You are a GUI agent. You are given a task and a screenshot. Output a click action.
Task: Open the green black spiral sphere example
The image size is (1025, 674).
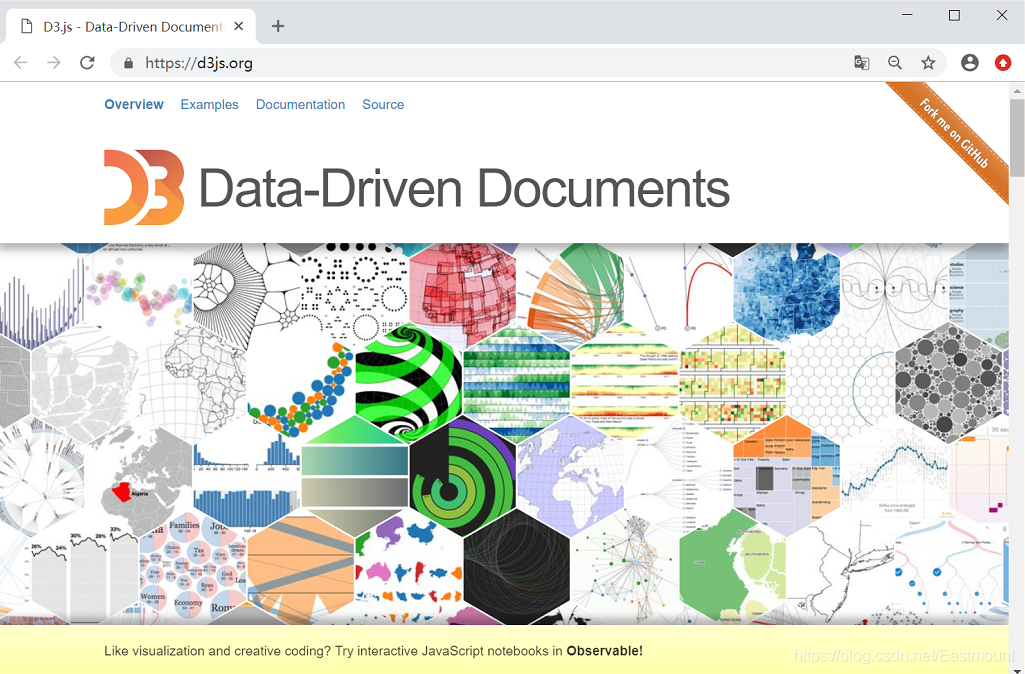(x=409, y=383)
